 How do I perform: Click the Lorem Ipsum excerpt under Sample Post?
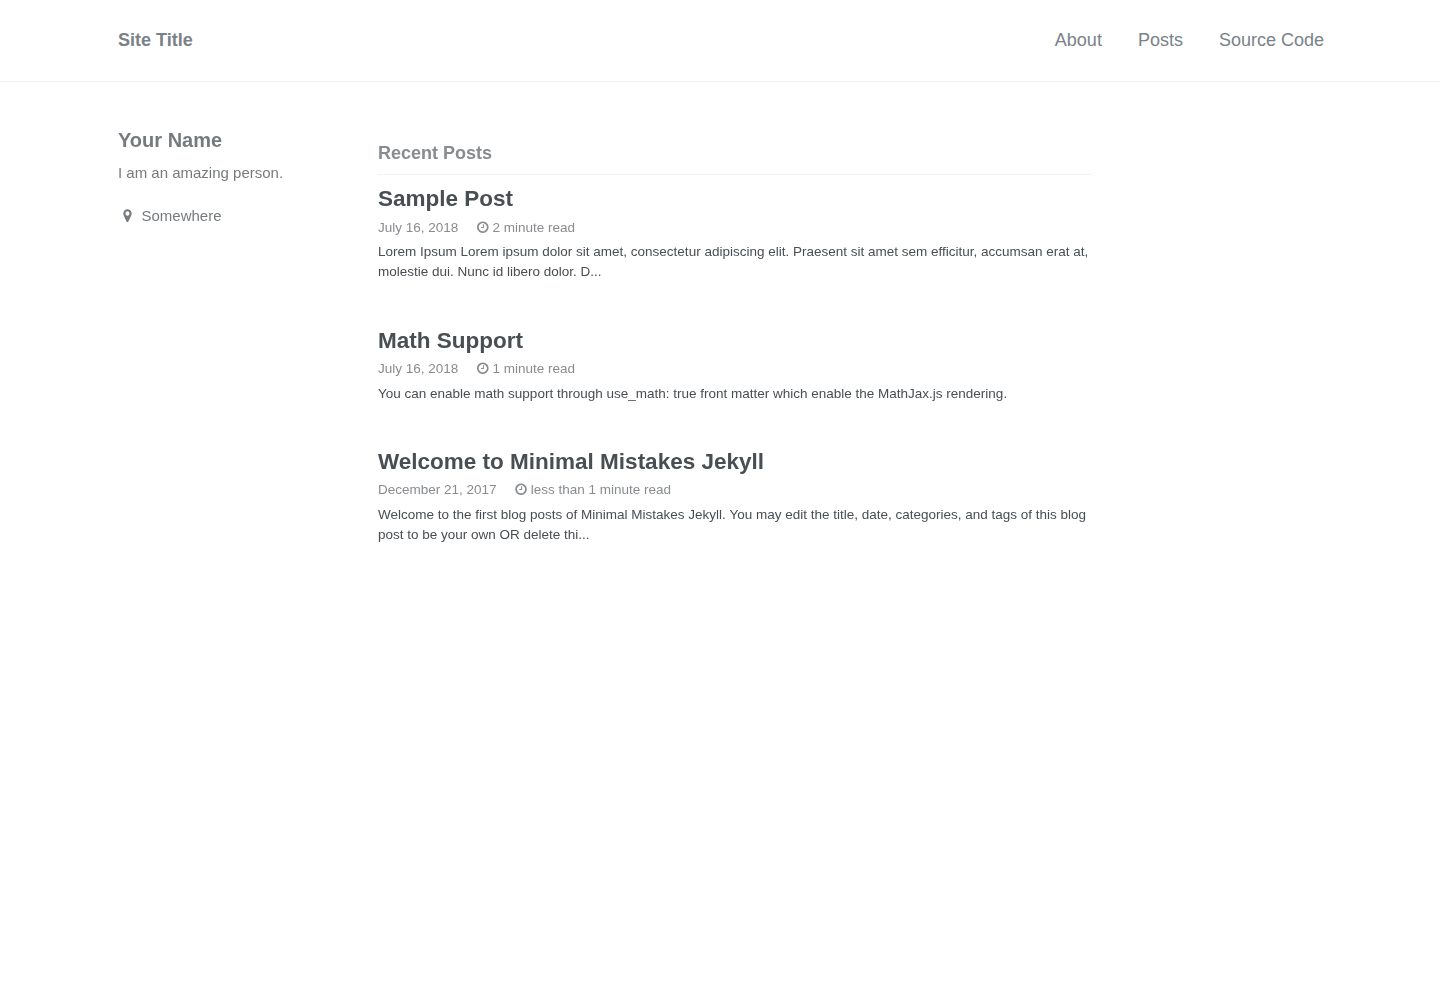coord(733,262)
